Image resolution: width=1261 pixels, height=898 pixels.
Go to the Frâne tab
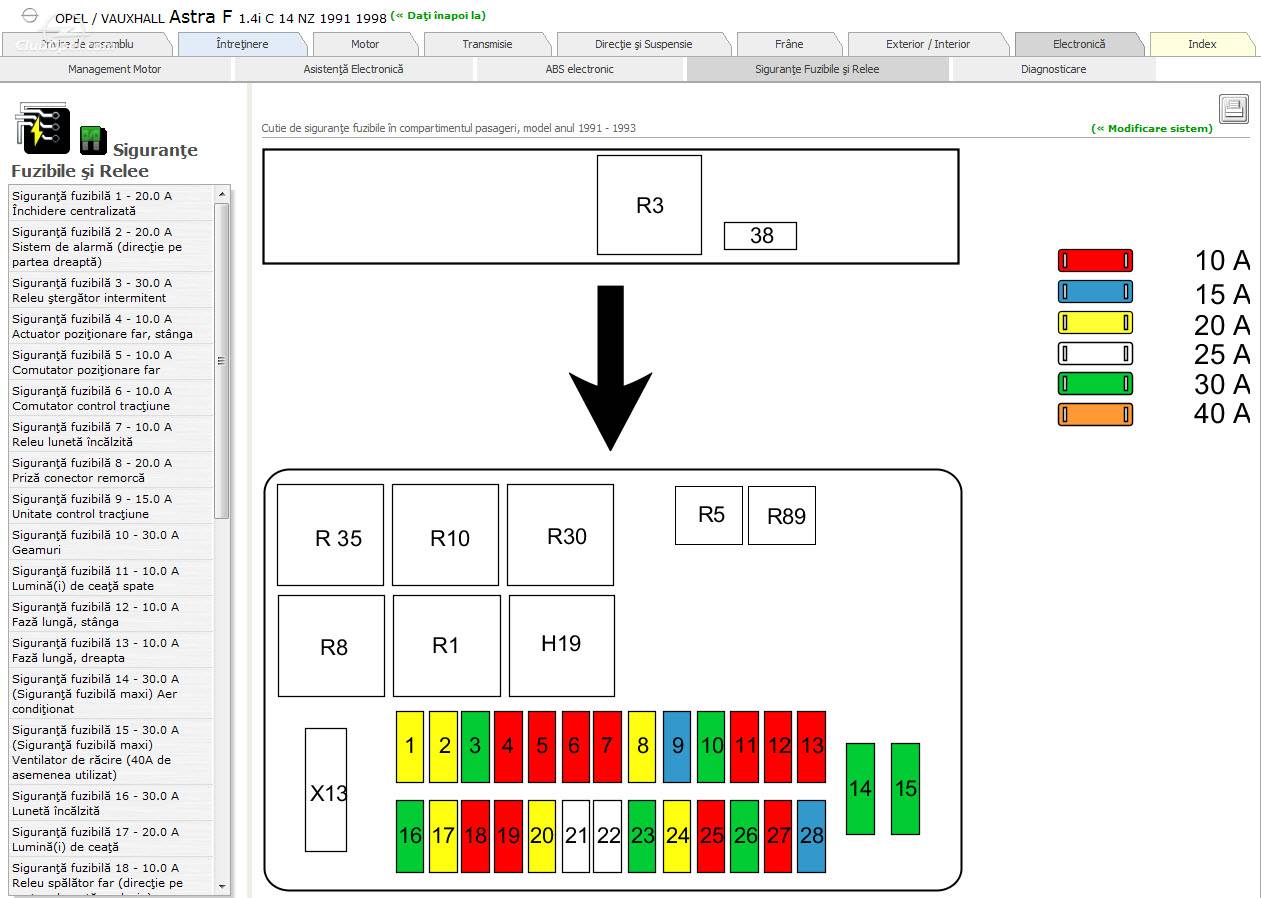[789, 44]
